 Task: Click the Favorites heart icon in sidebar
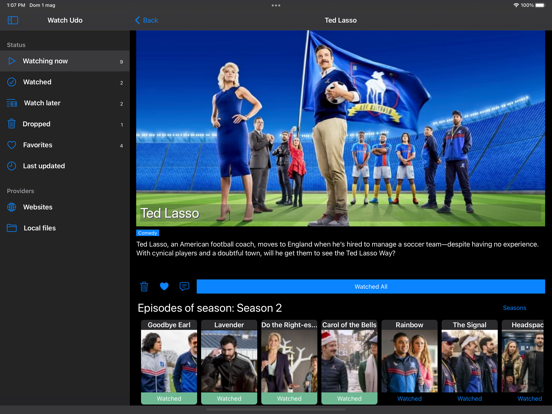click(12, 145)
